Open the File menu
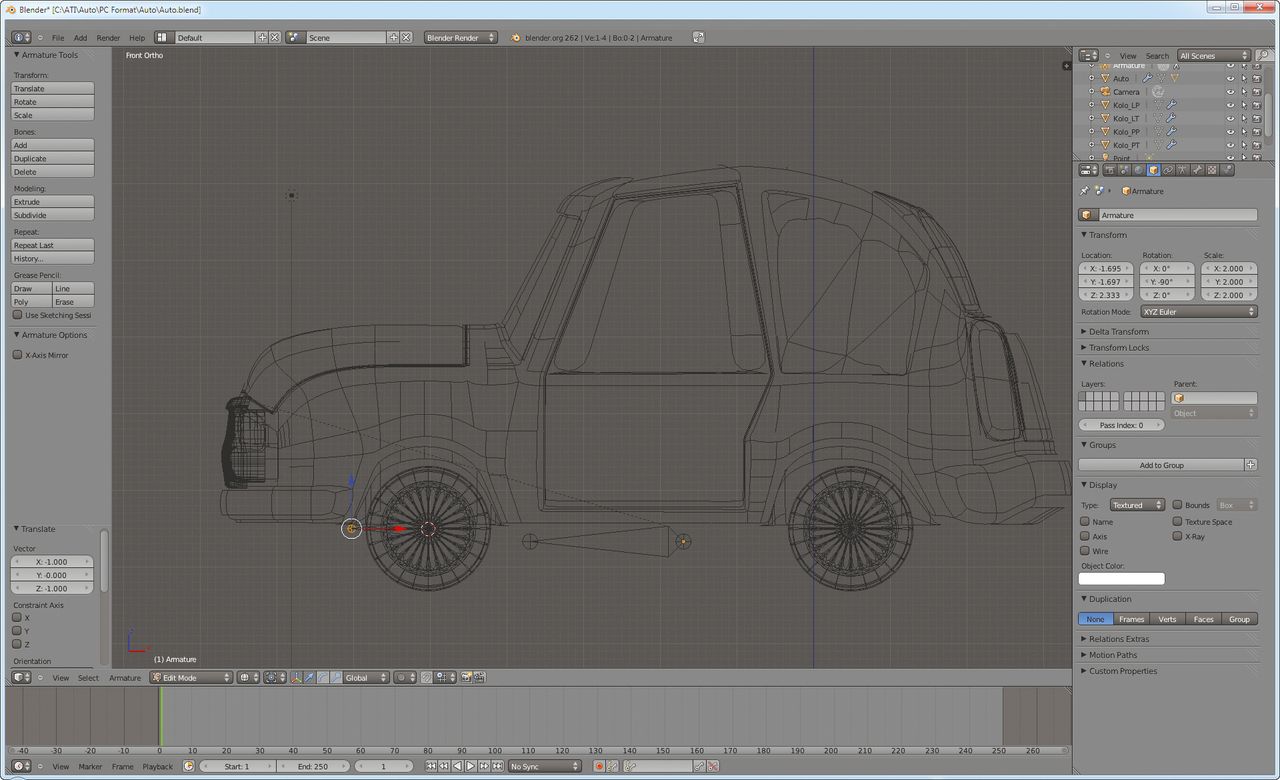The height and width of the screenshot is (780, 1280). point(58,38)
